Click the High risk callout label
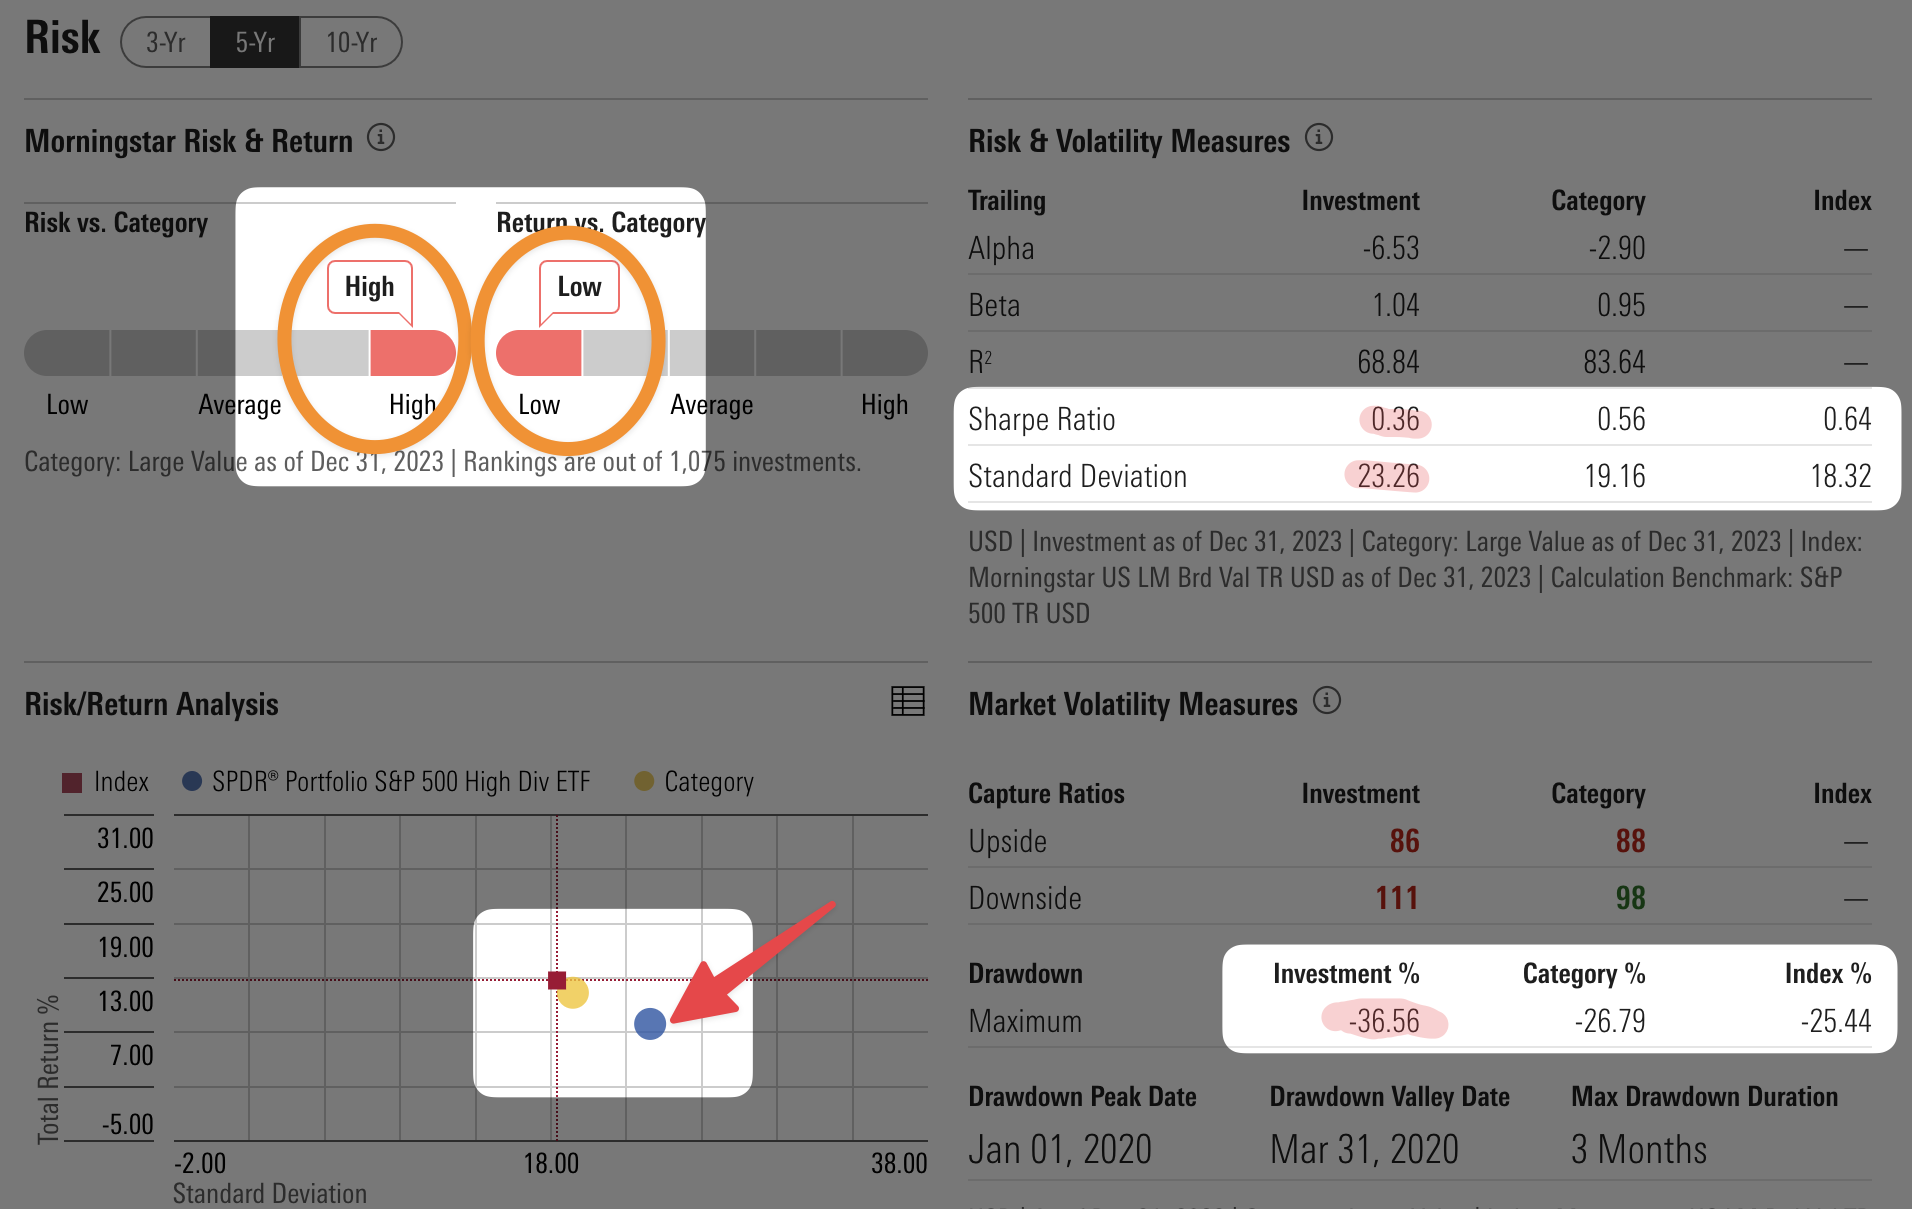Viewport: 1912px width, 1209px height. [x=369, y=287]
